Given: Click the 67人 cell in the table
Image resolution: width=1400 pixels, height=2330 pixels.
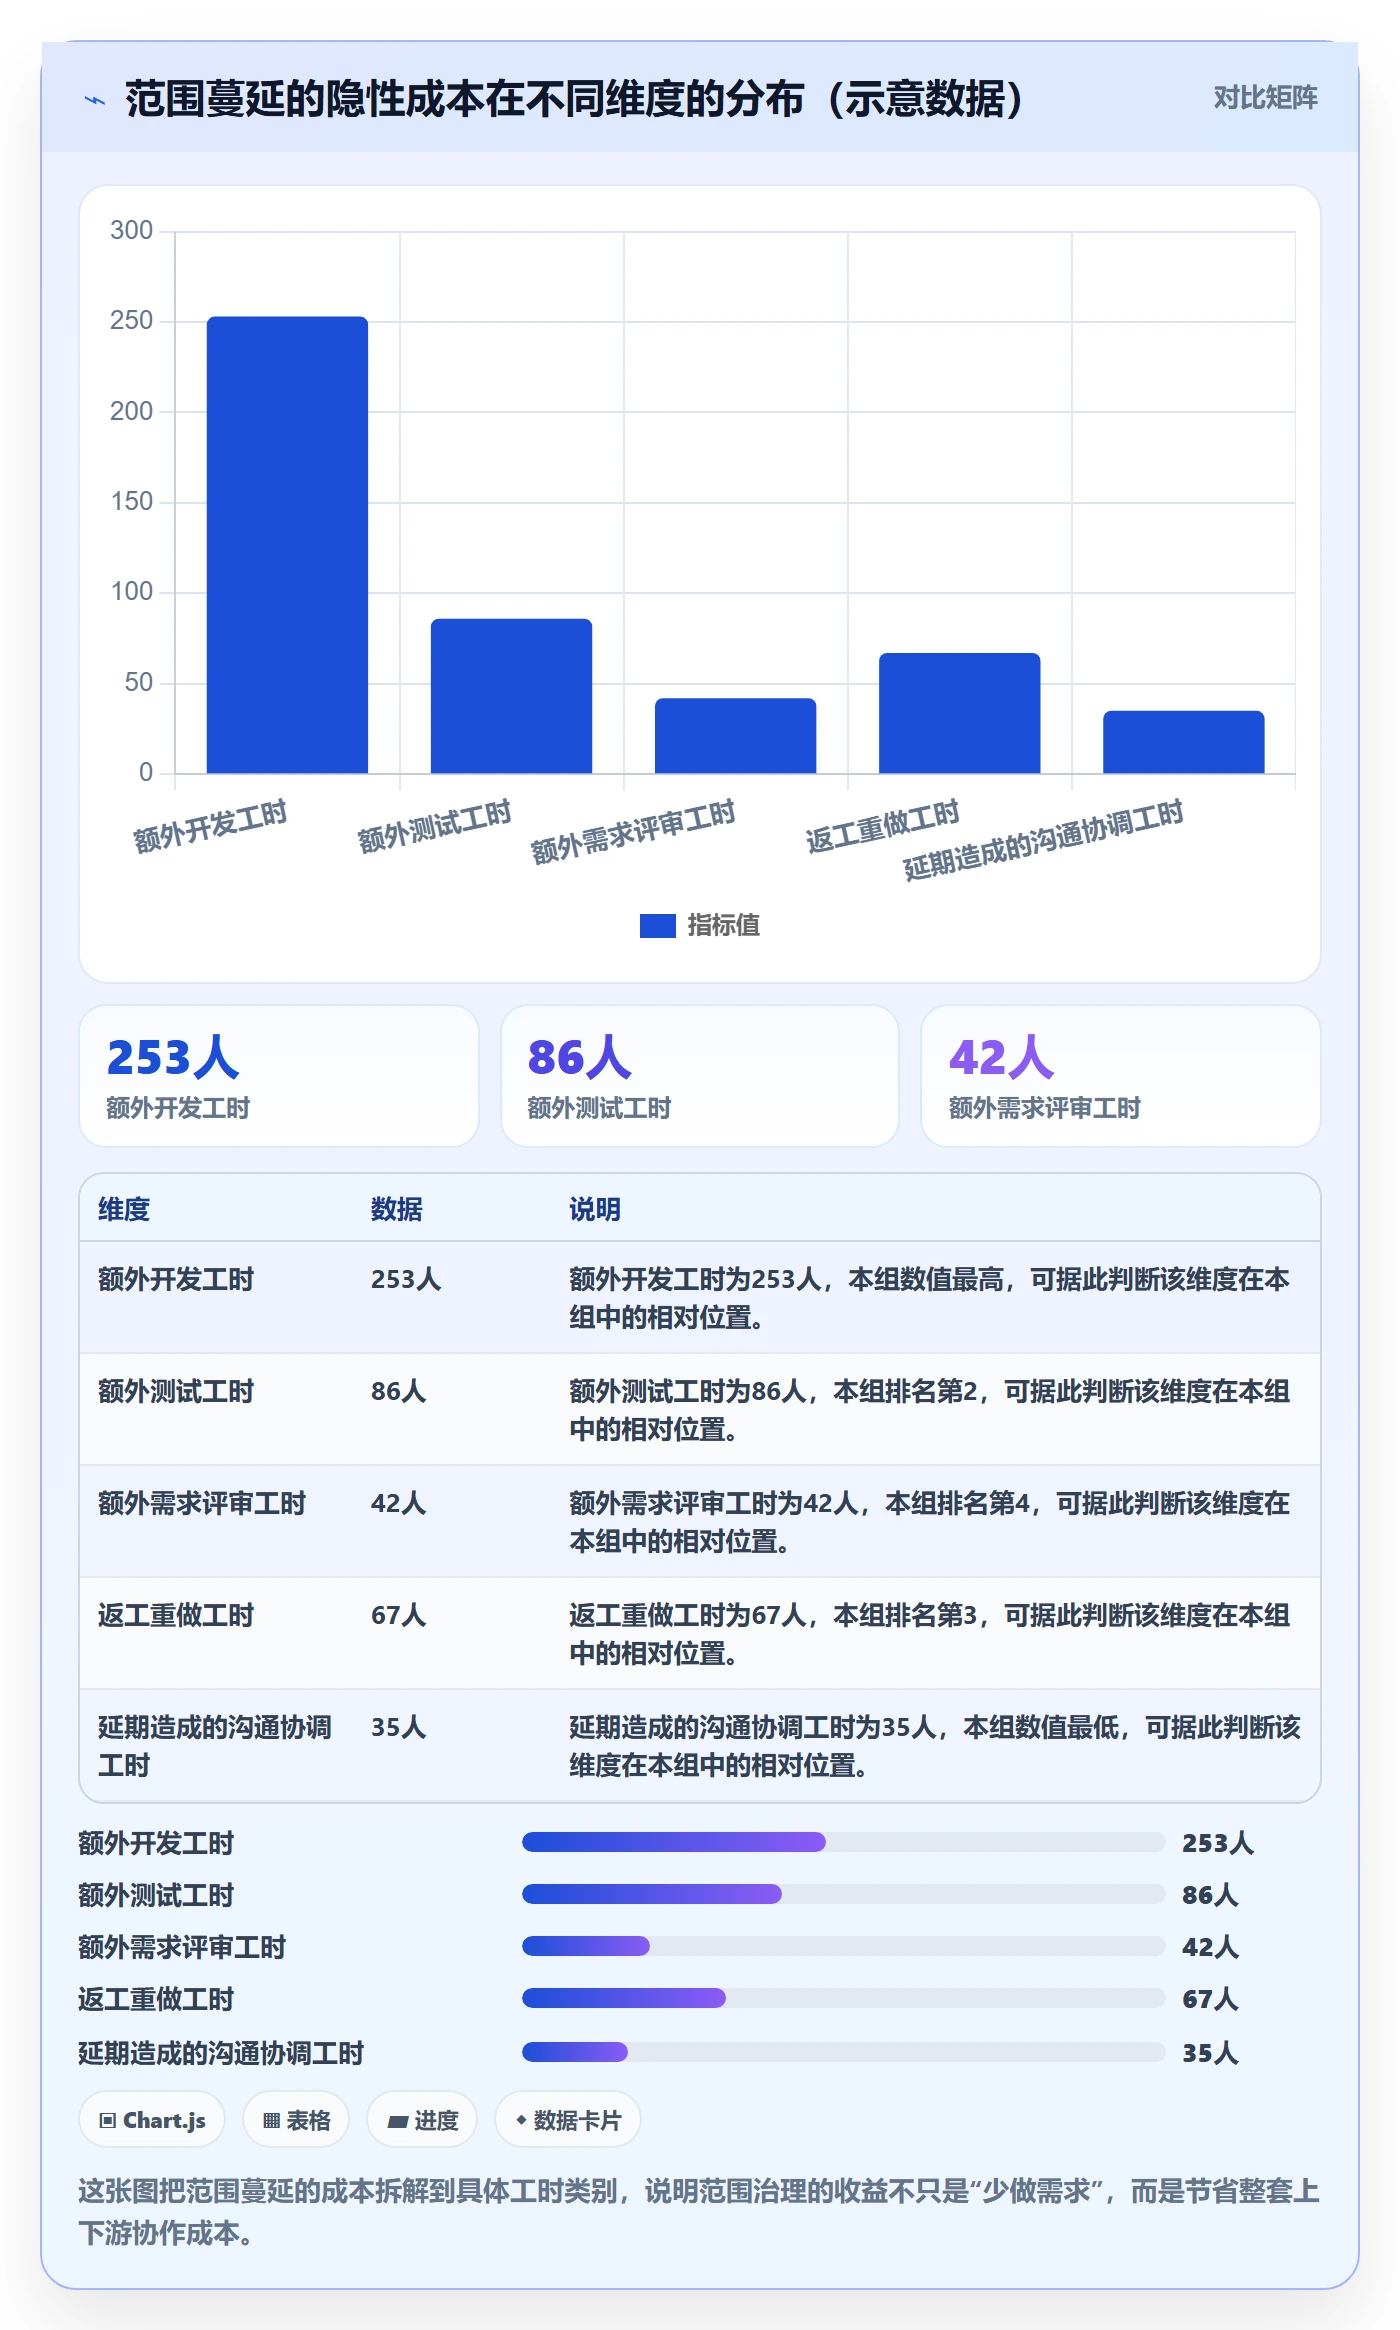Looking at the screenshot, I should [x=399, y=1615].
